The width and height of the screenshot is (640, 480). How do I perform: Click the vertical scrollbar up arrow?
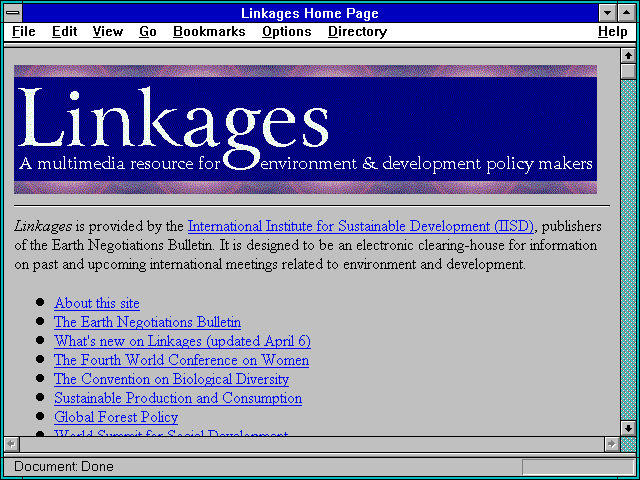[628, 56]
